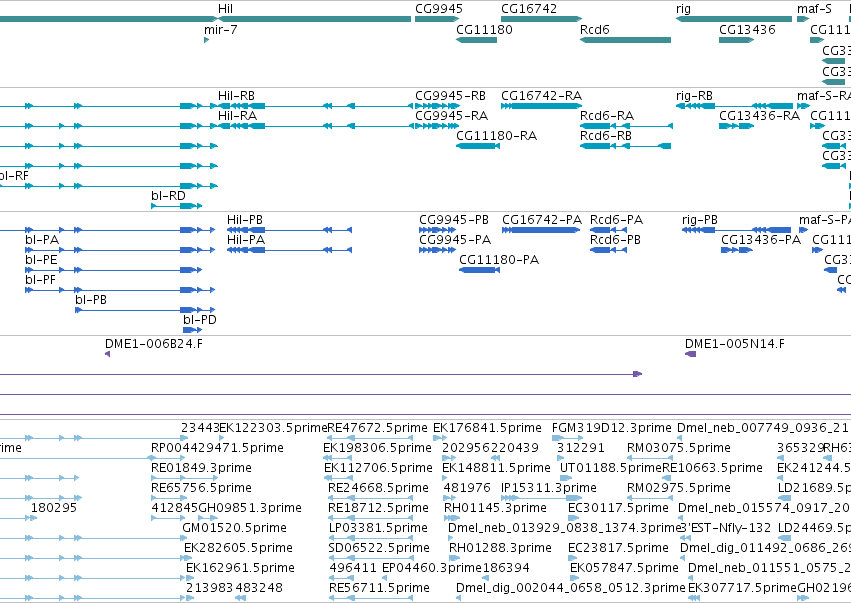Screen dimensions: 851x603
Task: Click the Hil gene label in top track
Action: click(x=225, y=9)
